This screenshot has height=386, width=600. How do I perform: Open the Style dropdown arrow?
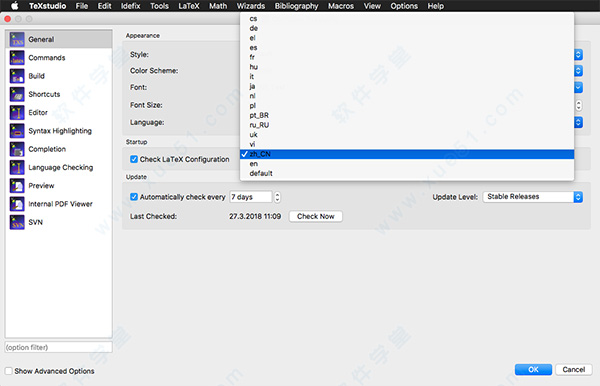coord(578,55)
